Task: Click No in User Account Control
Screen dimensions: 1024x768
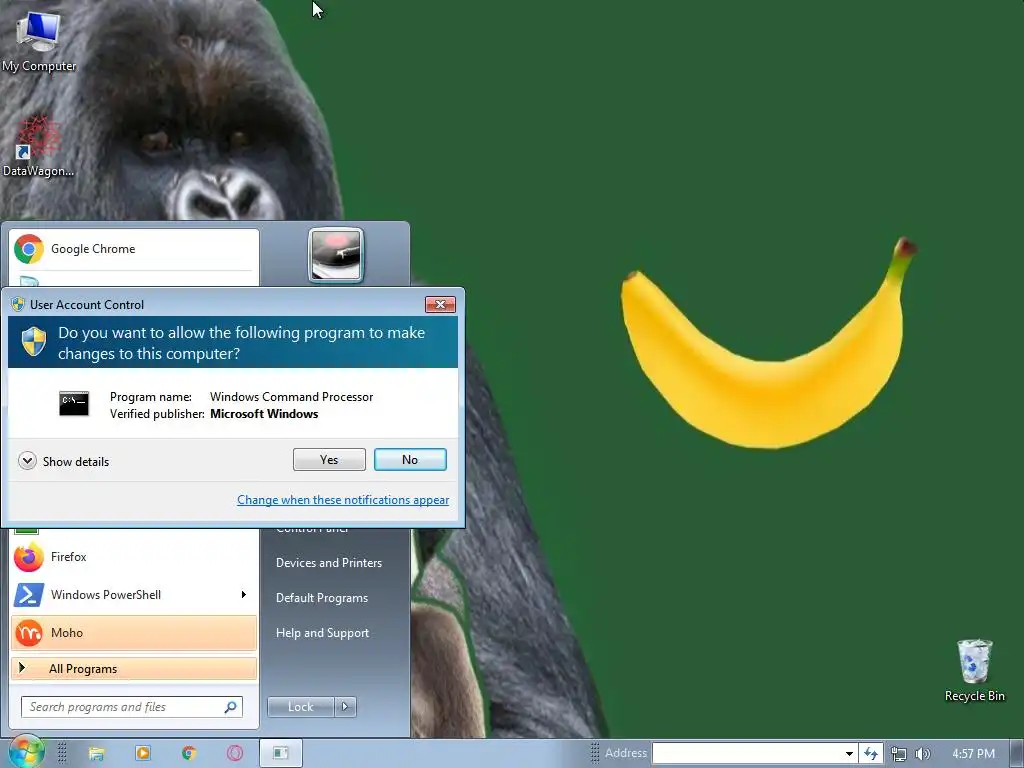Action: click(x=410, y=460)
